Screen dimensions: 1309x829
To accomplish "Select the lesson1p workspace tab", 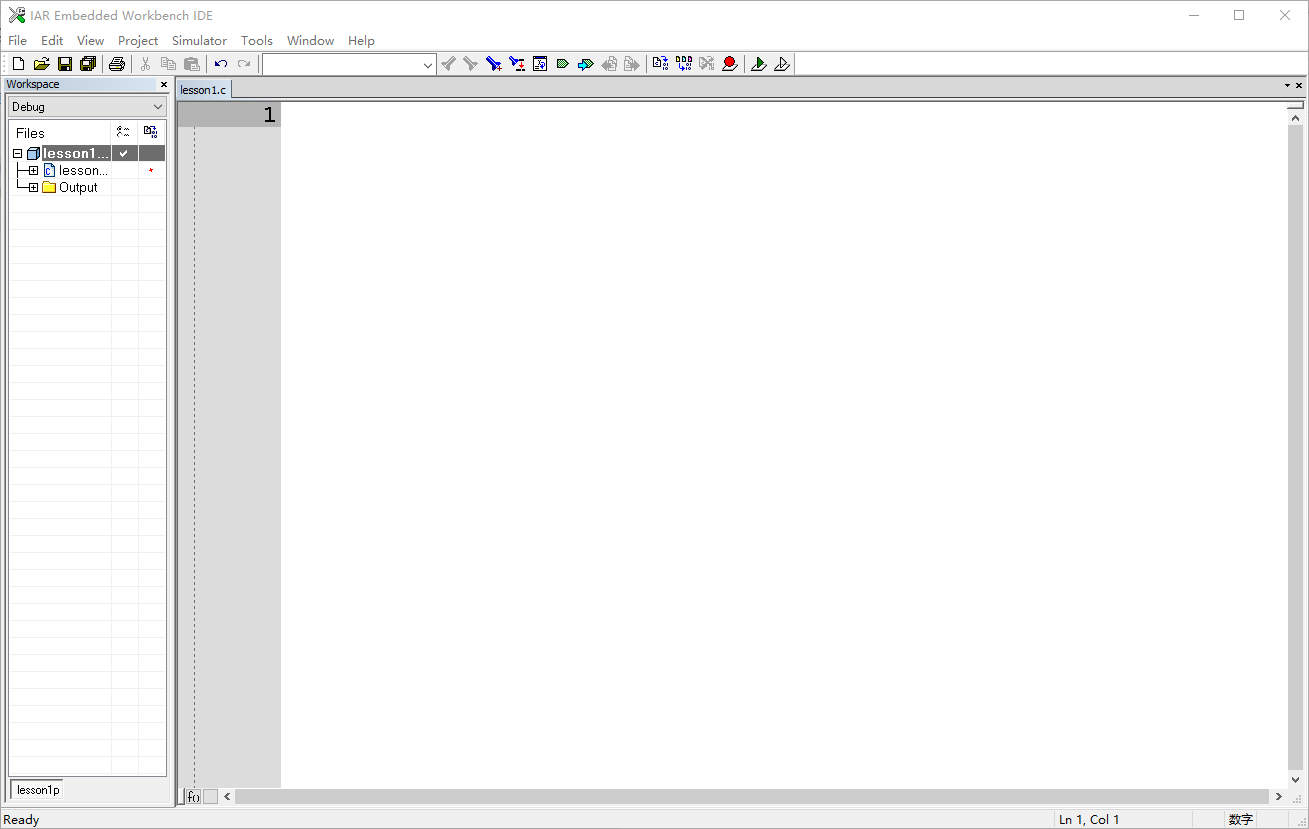I will pos(37,790).
